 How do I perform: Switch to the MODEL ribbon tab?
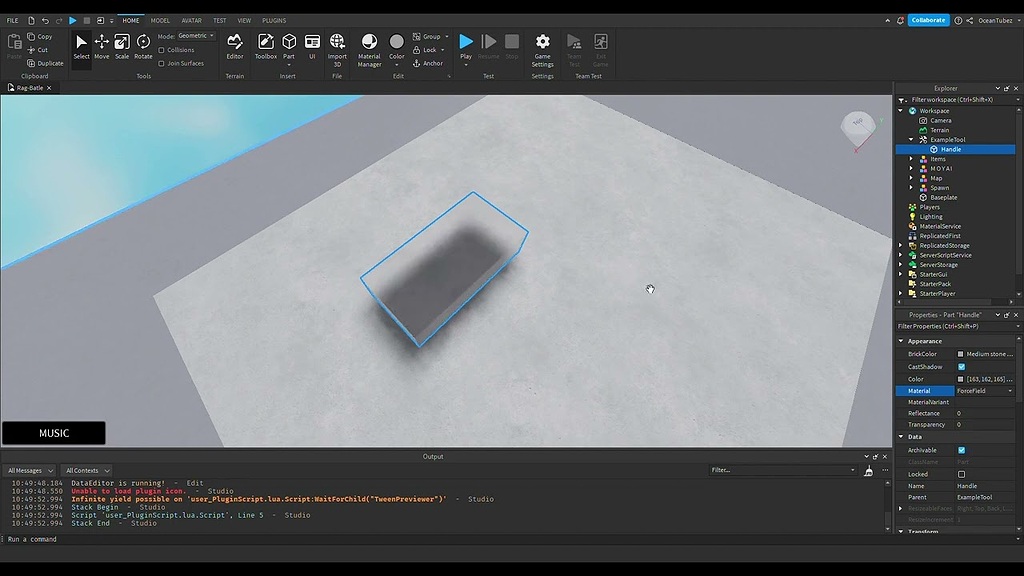pos(160,20)
